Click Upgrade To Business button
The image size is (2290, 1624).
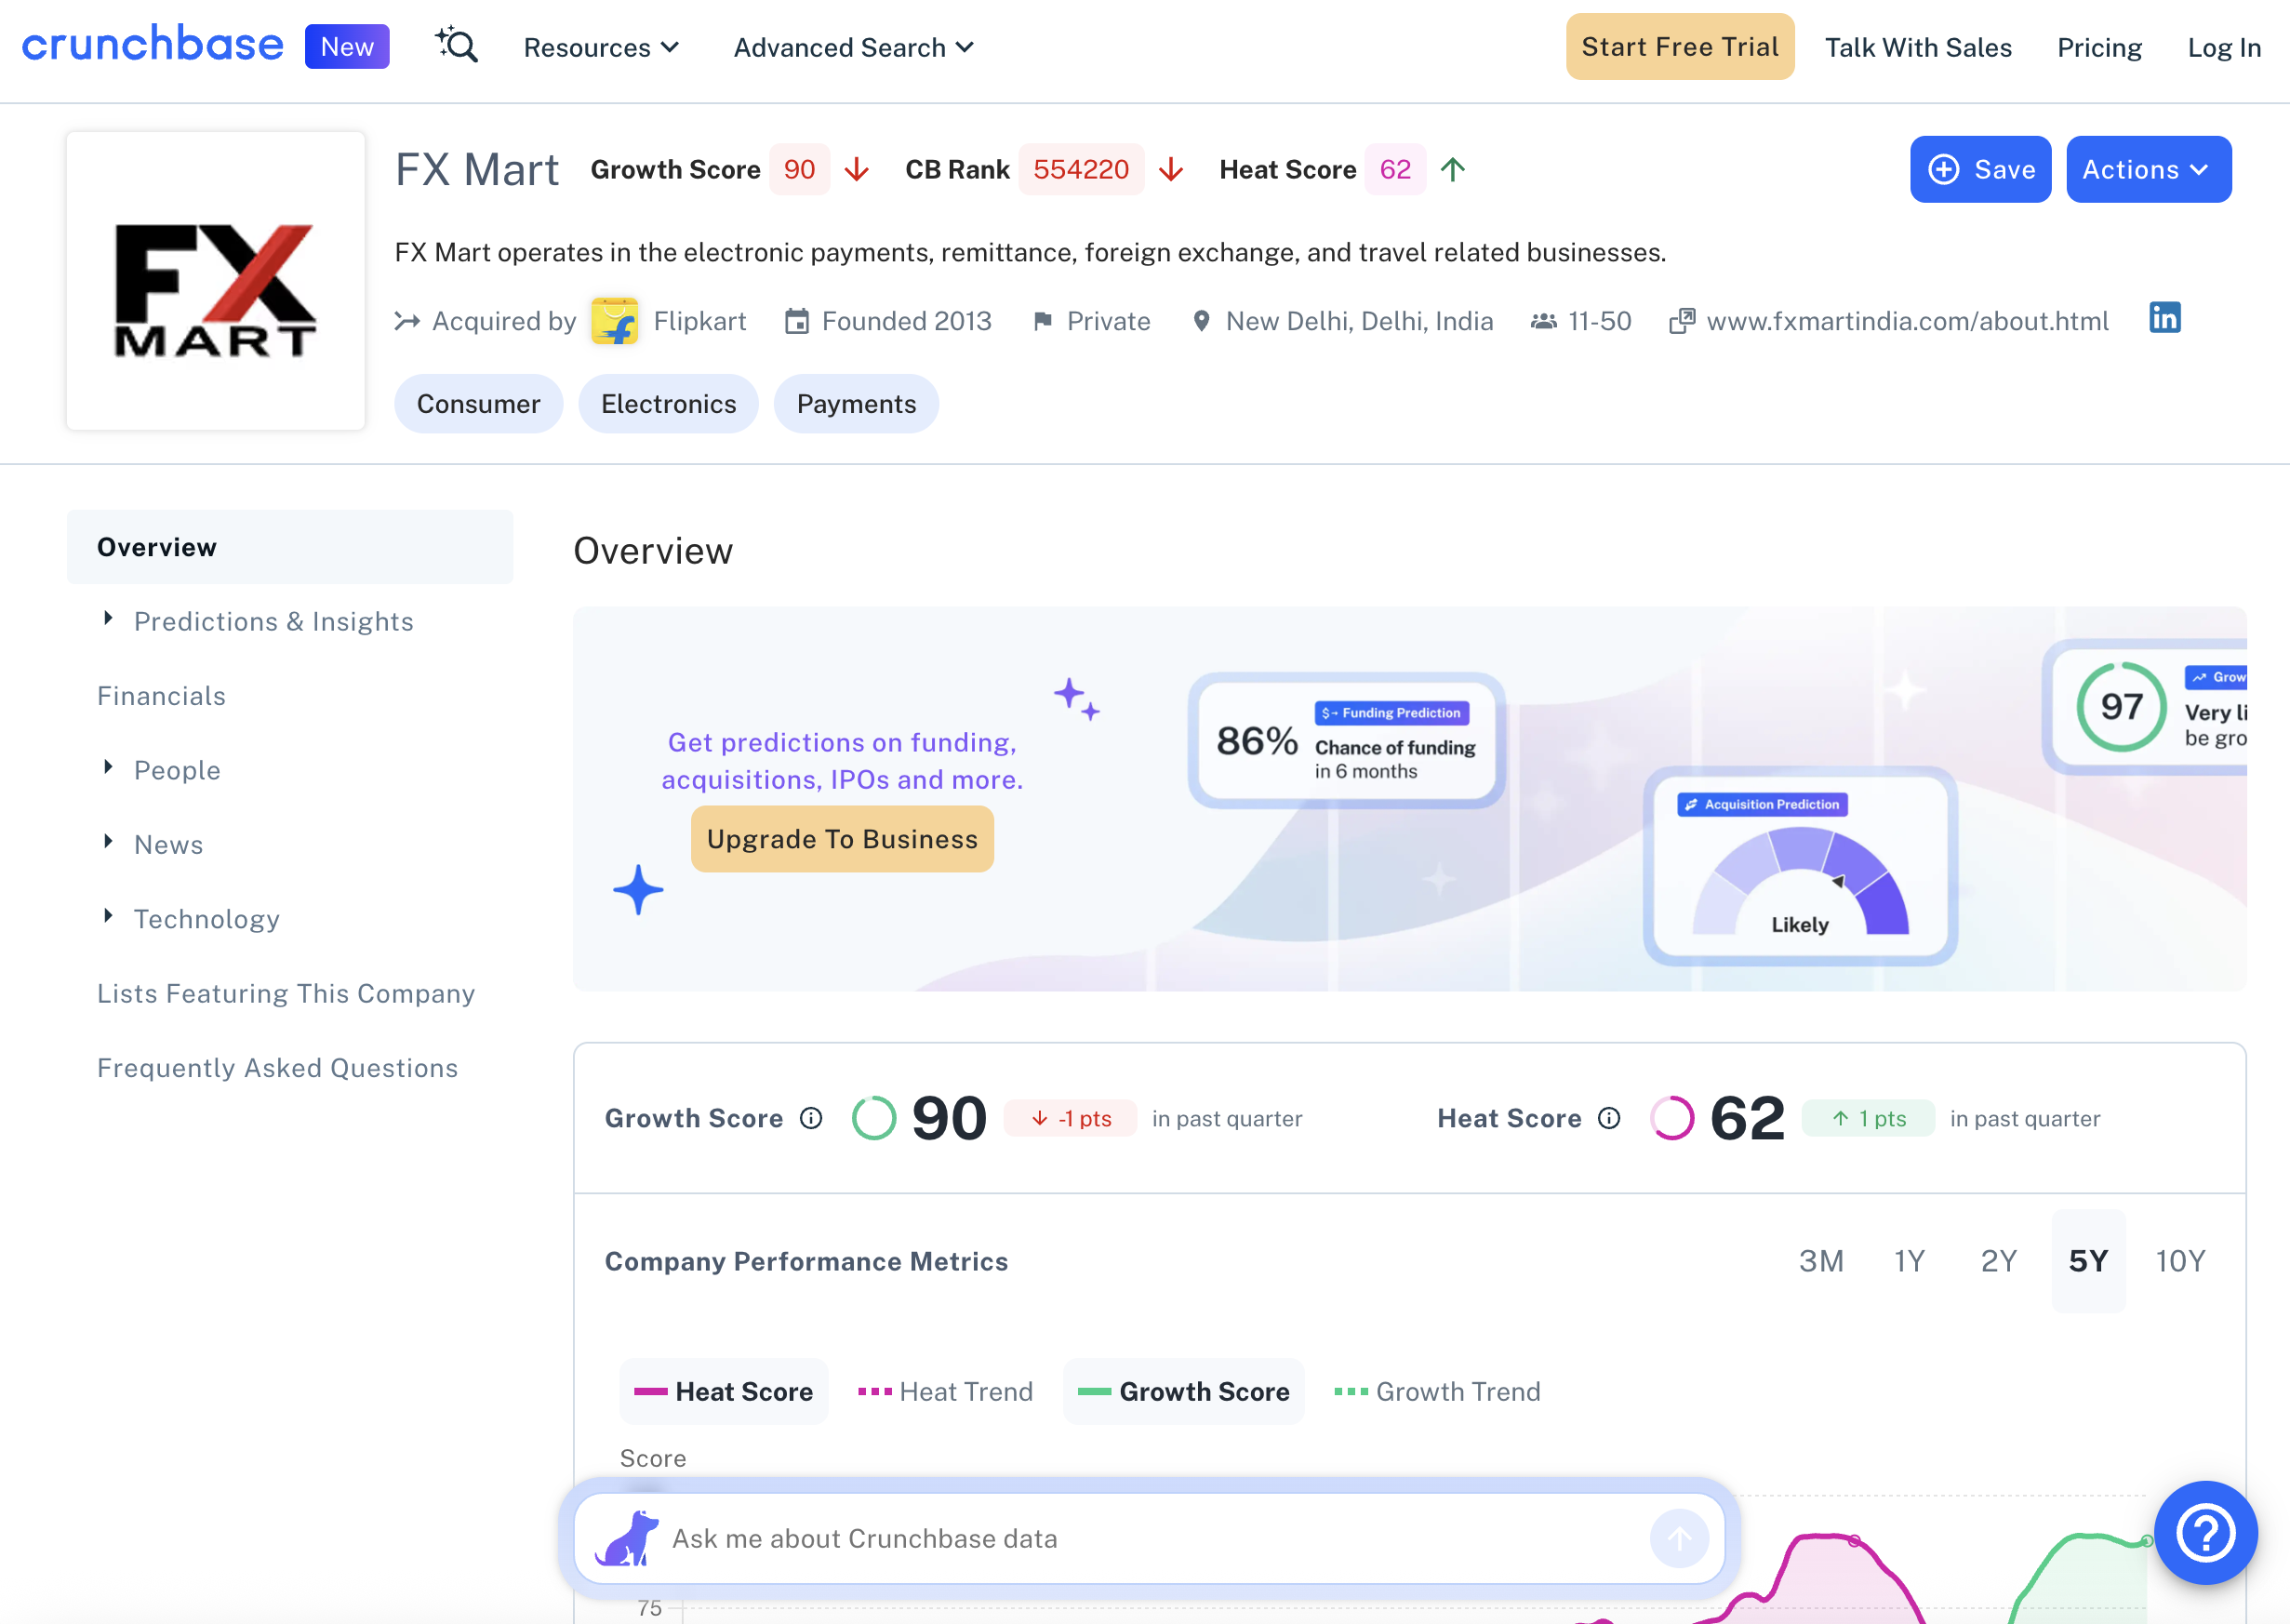point(842,838)
